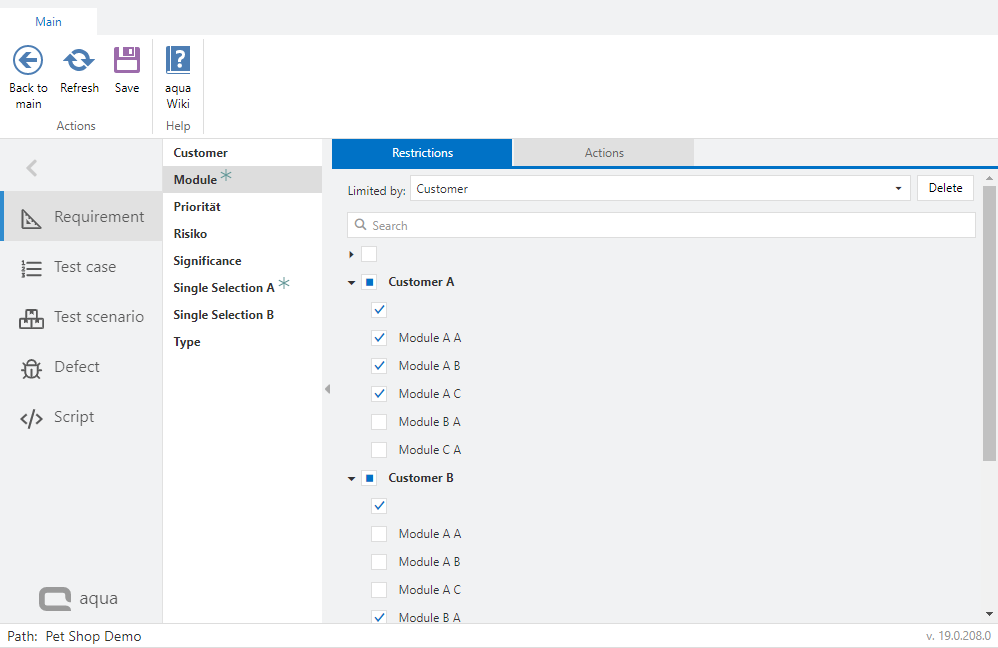Click the Back to main icon
The image size is (998, 648).
pyautogui.click(x=28, y=60)
